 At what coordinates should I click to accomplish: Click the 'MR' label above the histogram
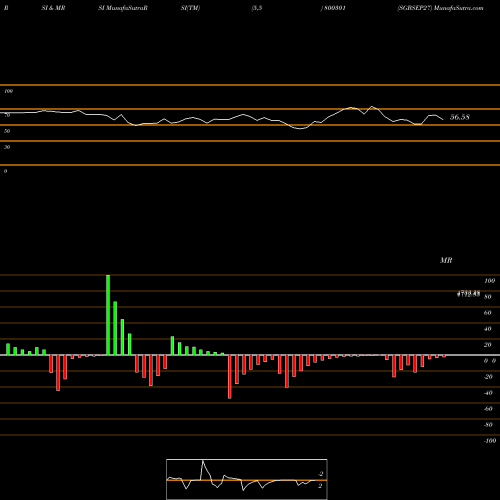coord(446,260)
